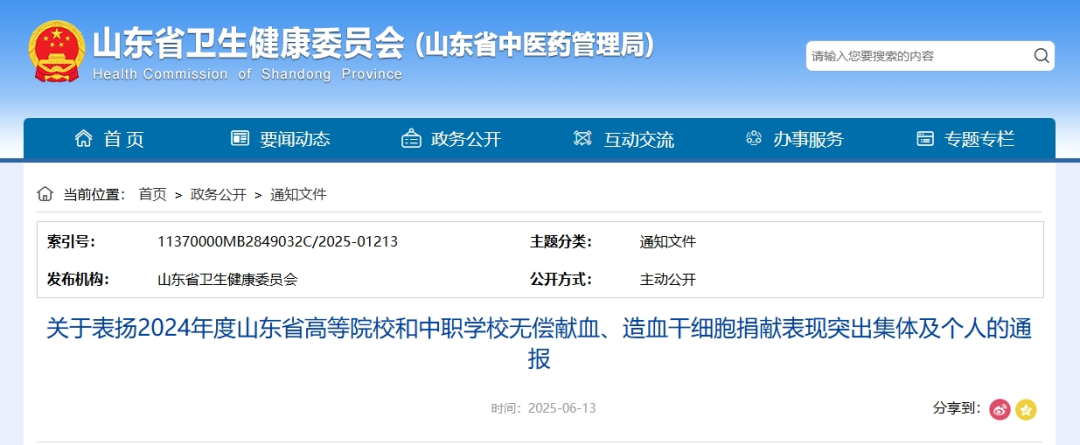Click the home icon beside 首页 in navigation

[83, 138]
